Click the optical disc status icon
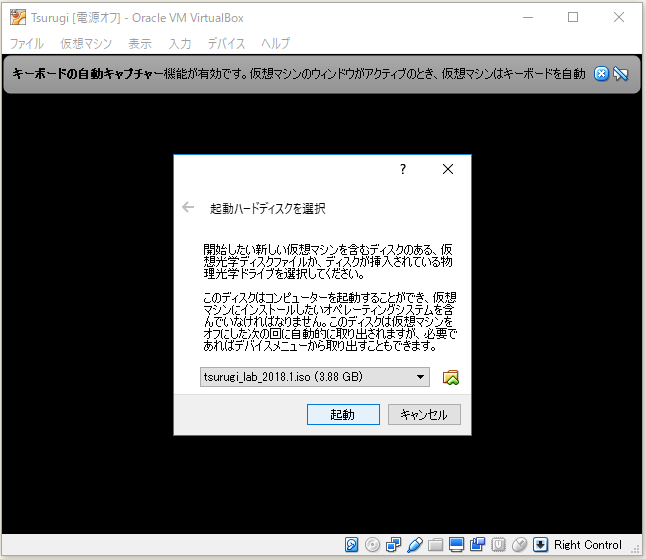646x559 pixels. tap(372, 545)
